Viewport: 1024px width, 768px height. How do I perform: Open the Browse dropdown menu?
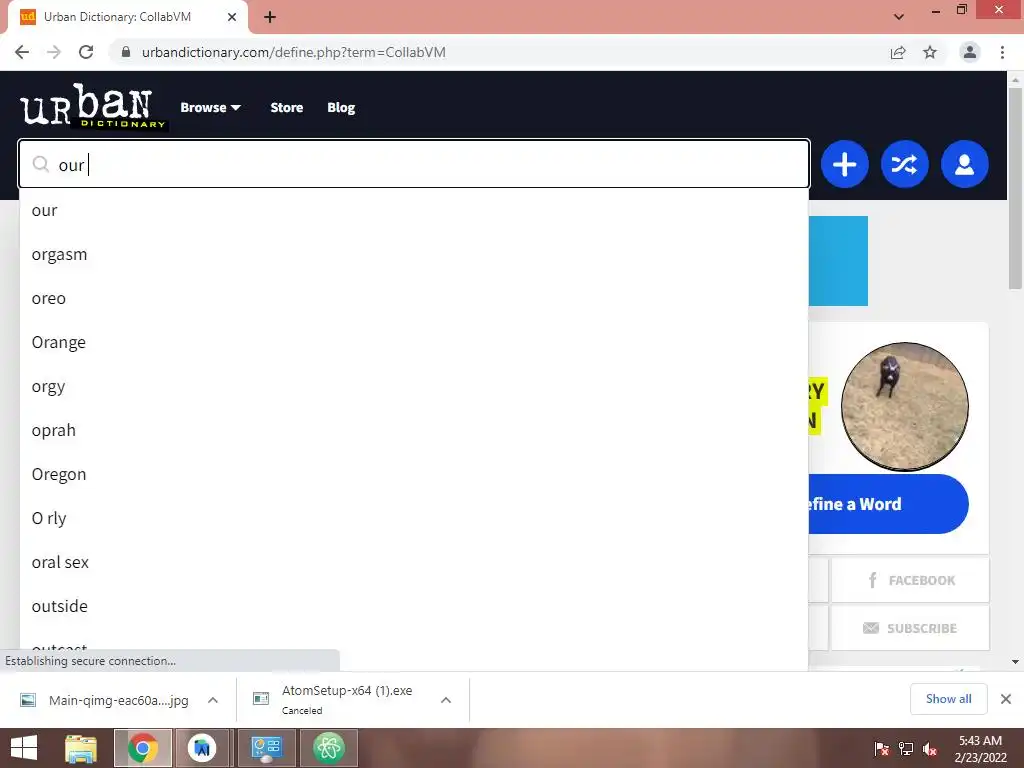click(210, 108)
